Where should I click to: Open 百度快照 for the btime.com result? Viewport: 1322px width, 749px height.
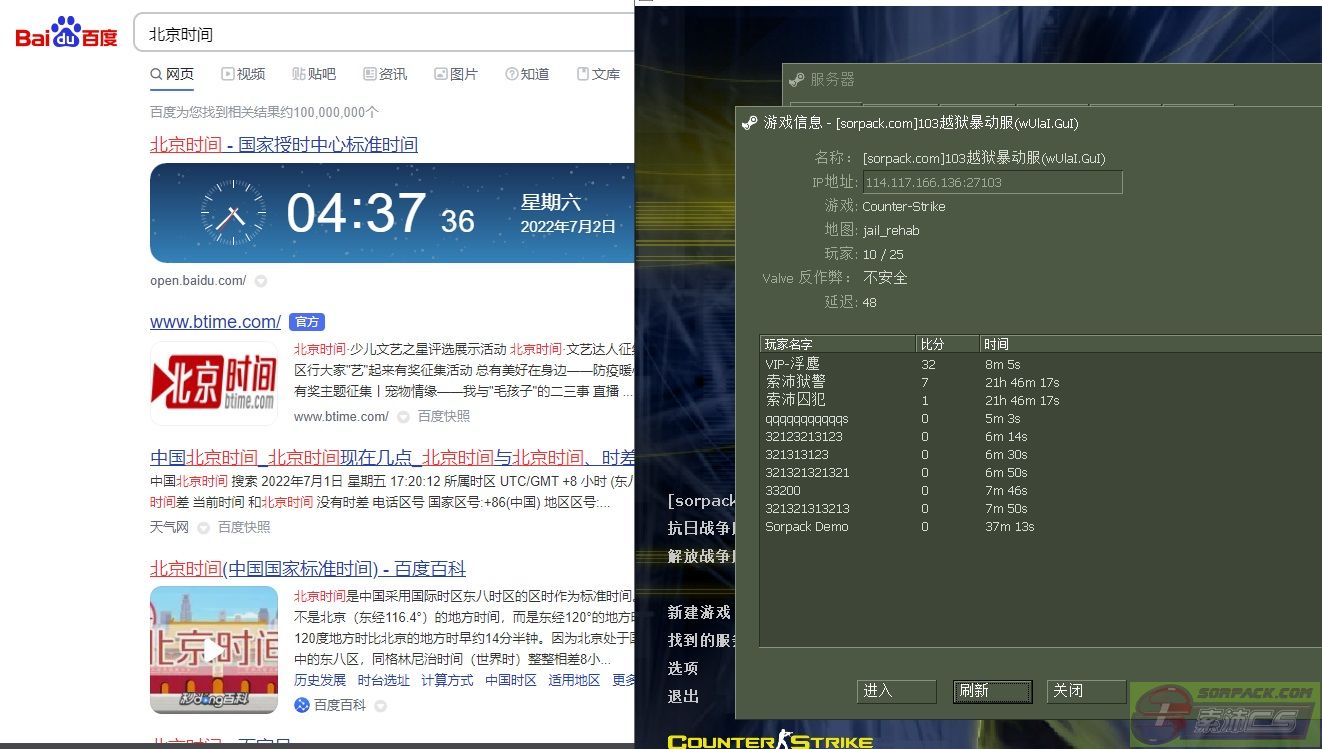tap(444, 416)
